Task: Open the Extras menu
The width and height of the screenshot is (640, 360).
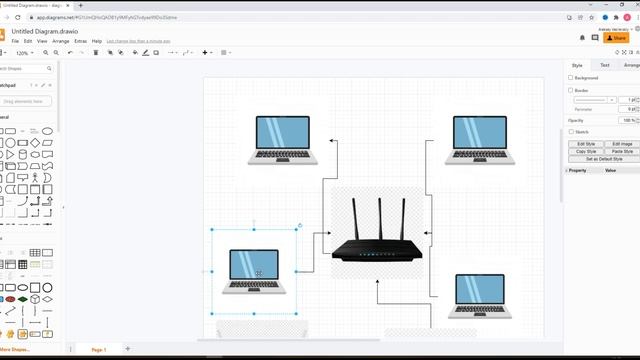Action: [80, 41]
